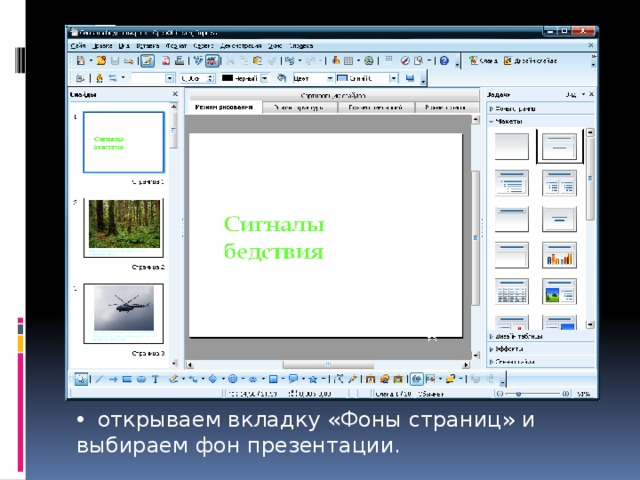Viewport: 640px width, 480px height.
Task: Open the Правка menu
Action: 102,46
